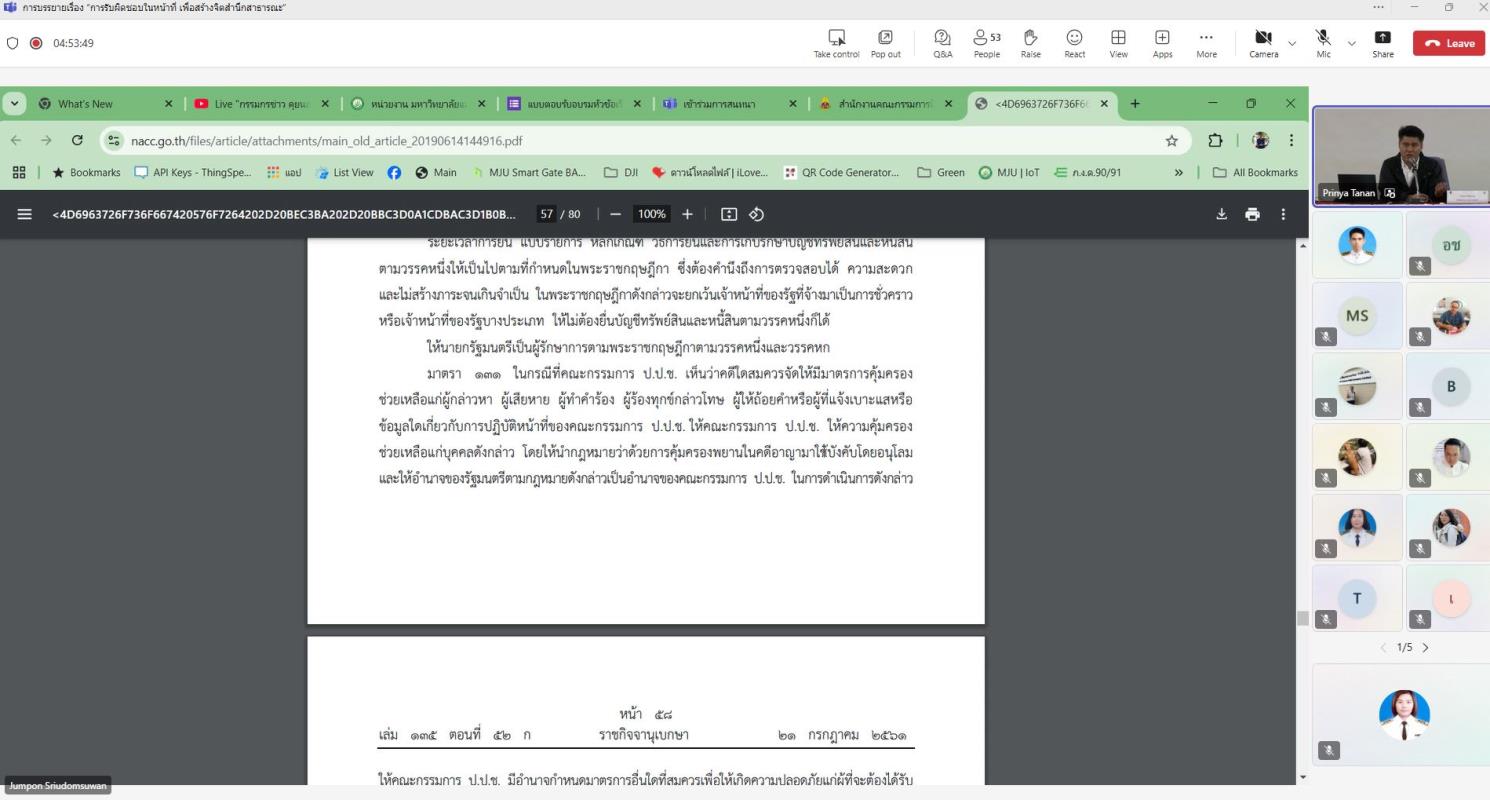Open the React emoji menu
The width and height of the screenshot is (1490, 800).
coord(1074,43)
